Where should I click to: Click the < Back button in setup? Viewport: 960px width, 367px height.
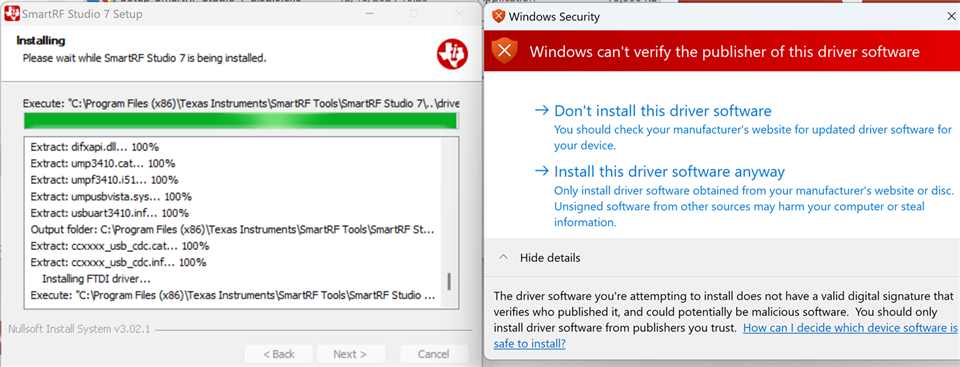[x=279, y=354]
